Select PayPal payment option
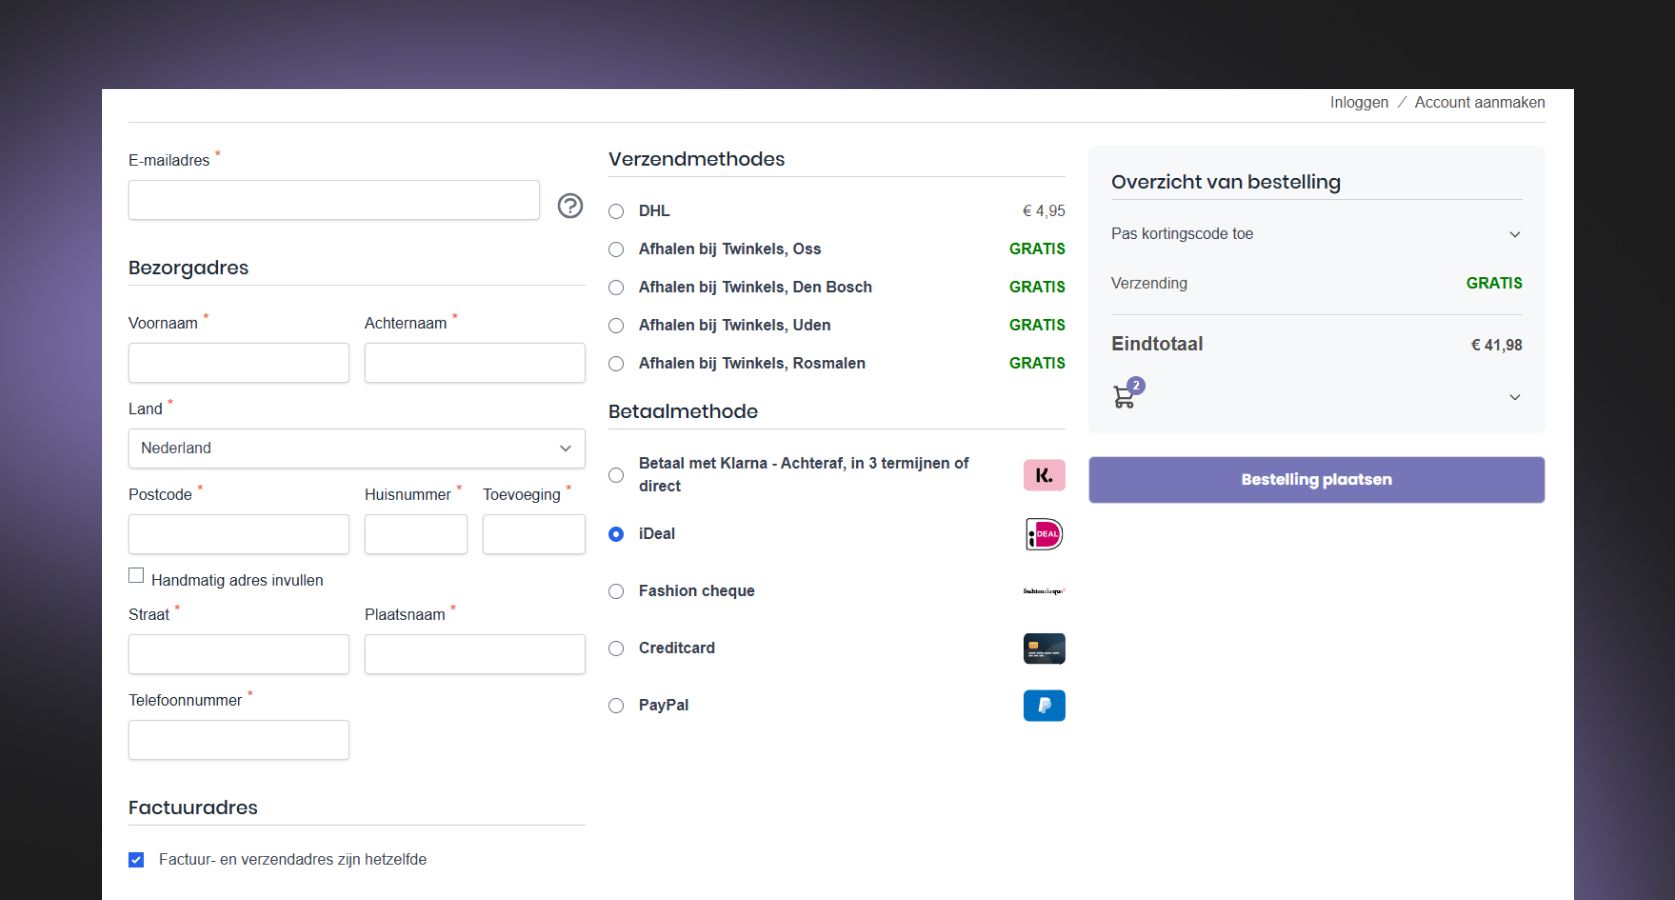 click(616, 705)
